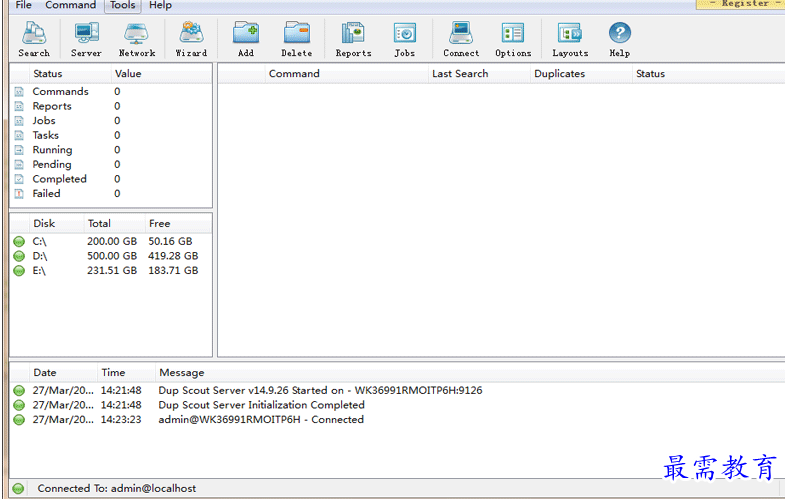Screen dimensions: 785x499
Task: Click the icon beside Tasks status row
Action: click(x=19, y=135)
